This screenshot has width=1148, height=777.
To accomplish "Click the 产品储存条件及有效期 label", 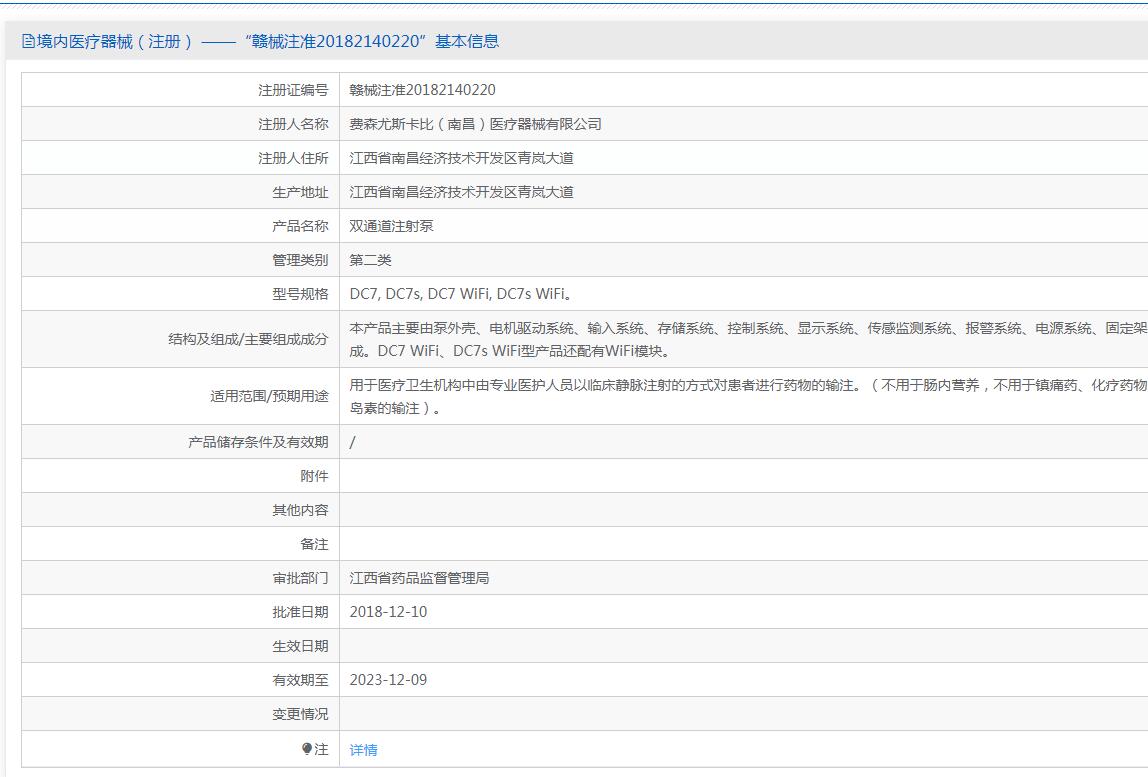I will coord(258,442).
